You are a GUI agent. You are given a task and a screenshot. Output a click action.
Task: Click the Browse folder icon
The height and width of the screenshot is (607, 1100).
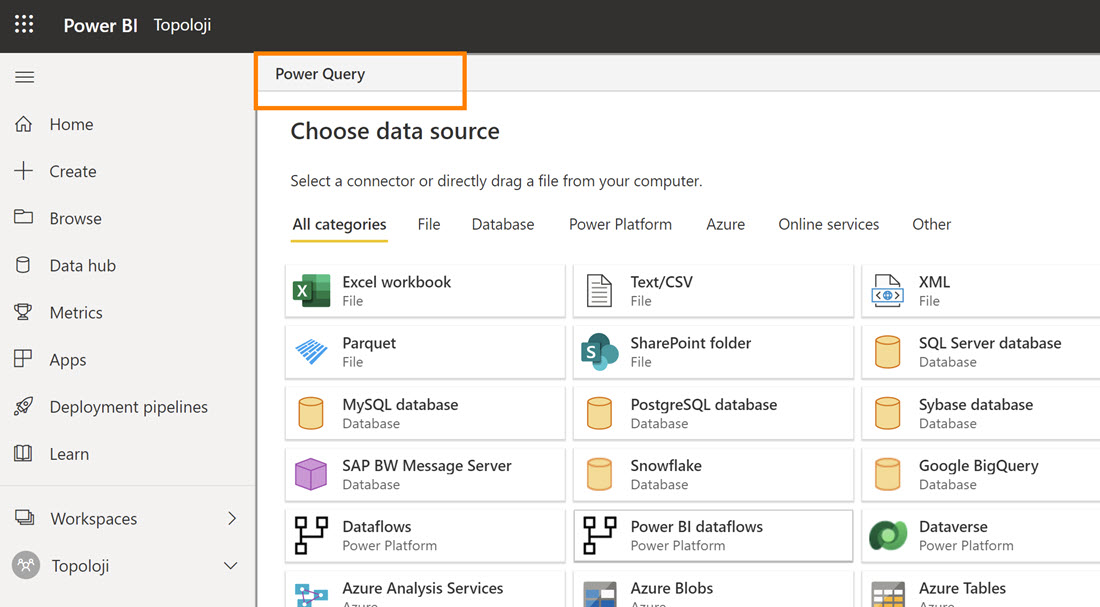coord(24,217)
